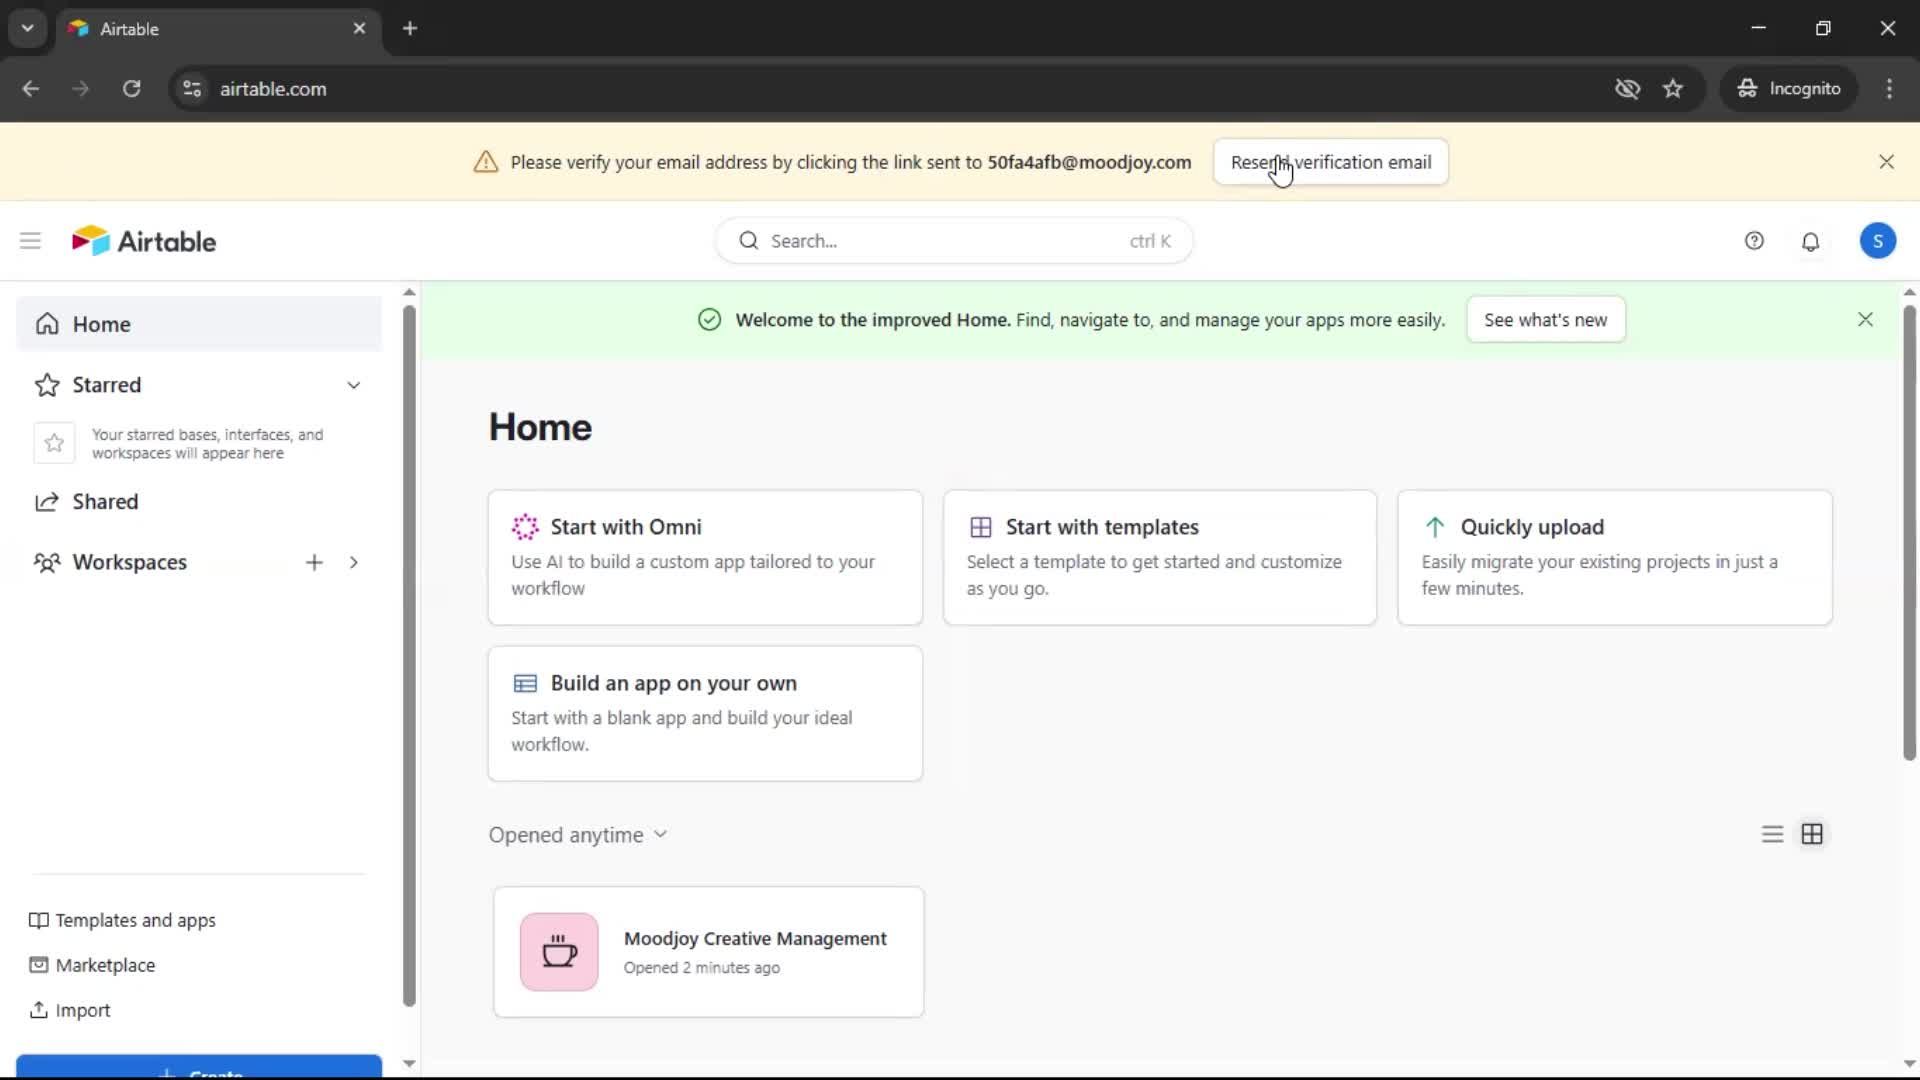Open Chrome three-dot menu
1920x1080 pixels.
[x=1889, y=89]
